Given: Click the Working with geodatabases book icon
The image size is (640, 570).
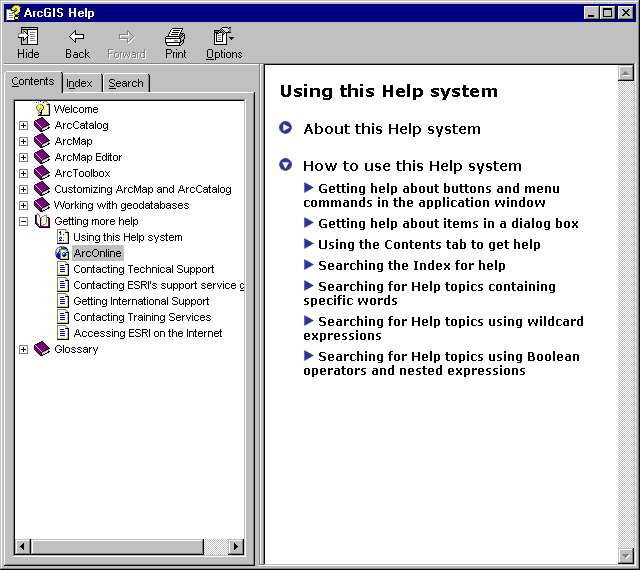Looking at the screenshot, I should [x=42, y=205].
